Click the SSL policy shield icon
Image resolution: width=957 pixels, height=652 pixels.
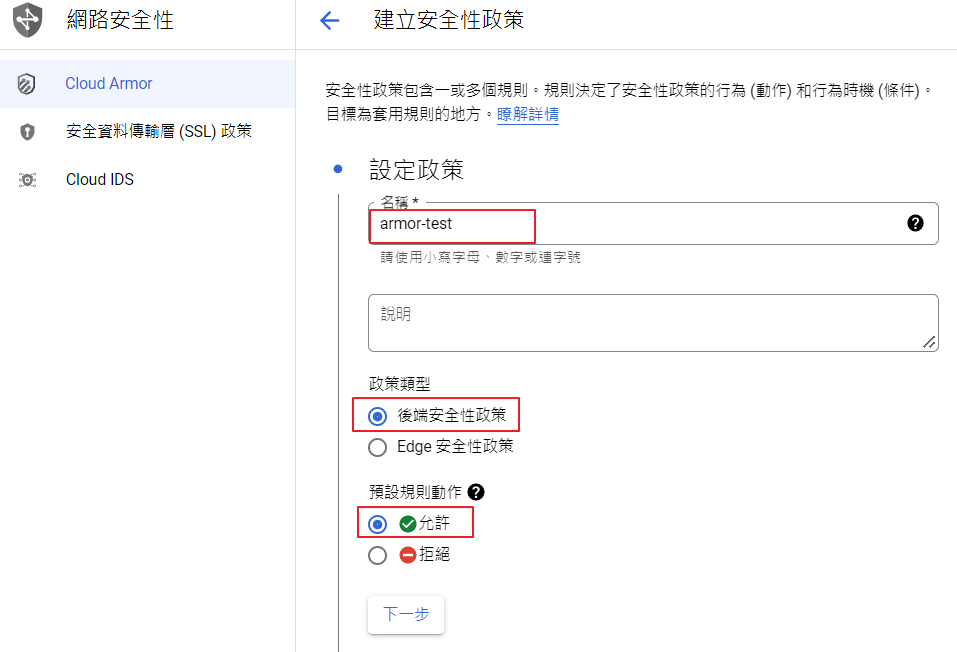click(27, 132)
